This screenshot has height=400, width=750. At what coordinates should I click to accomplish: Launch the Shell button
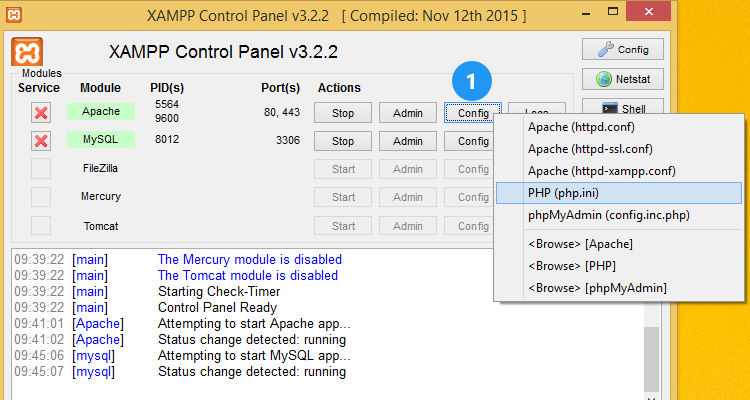623,107
